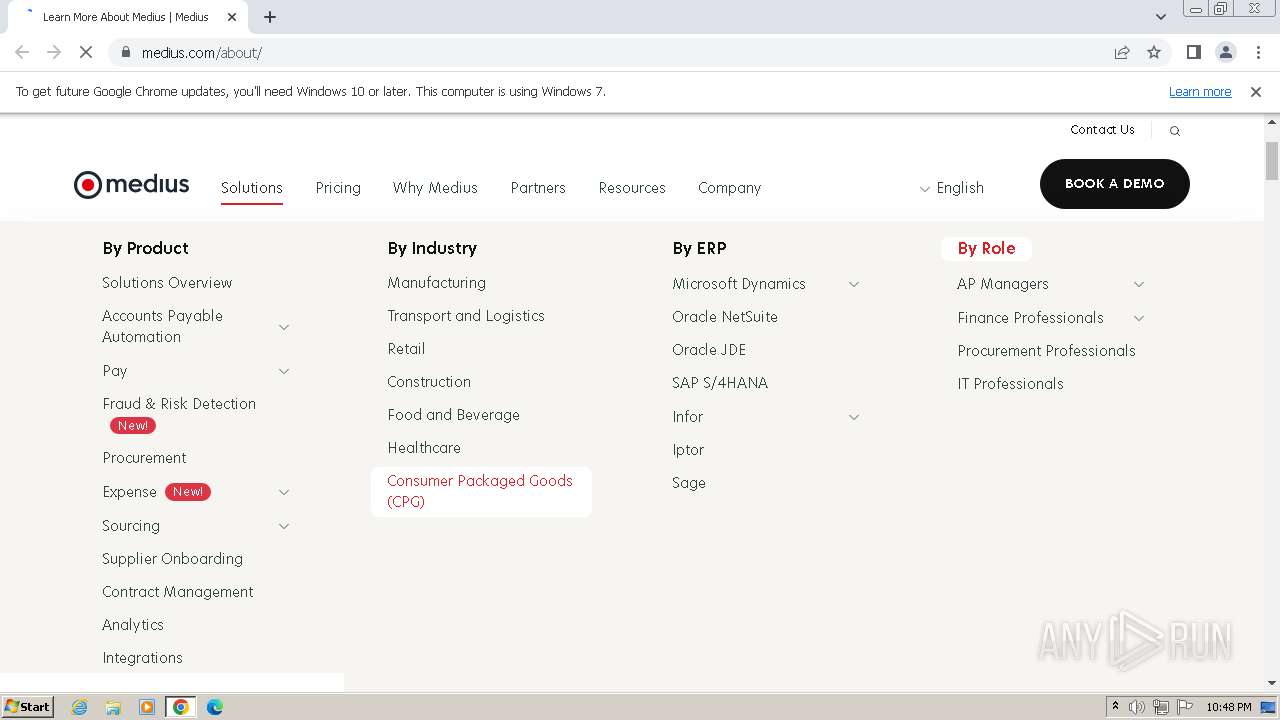Screen dimensions: 1280x720
Task: Follow the Learn more link
Action: pos(1200,91)
